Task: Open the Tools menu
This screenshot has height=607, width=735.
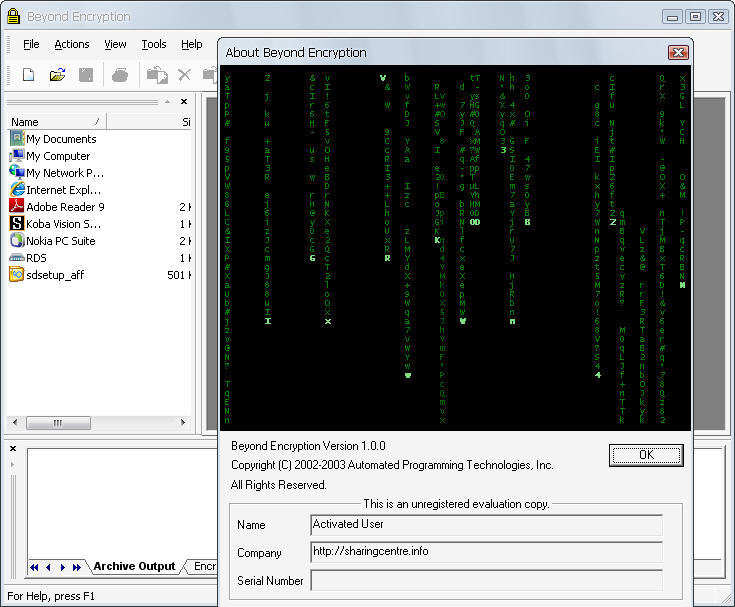Action: point(154,44)
